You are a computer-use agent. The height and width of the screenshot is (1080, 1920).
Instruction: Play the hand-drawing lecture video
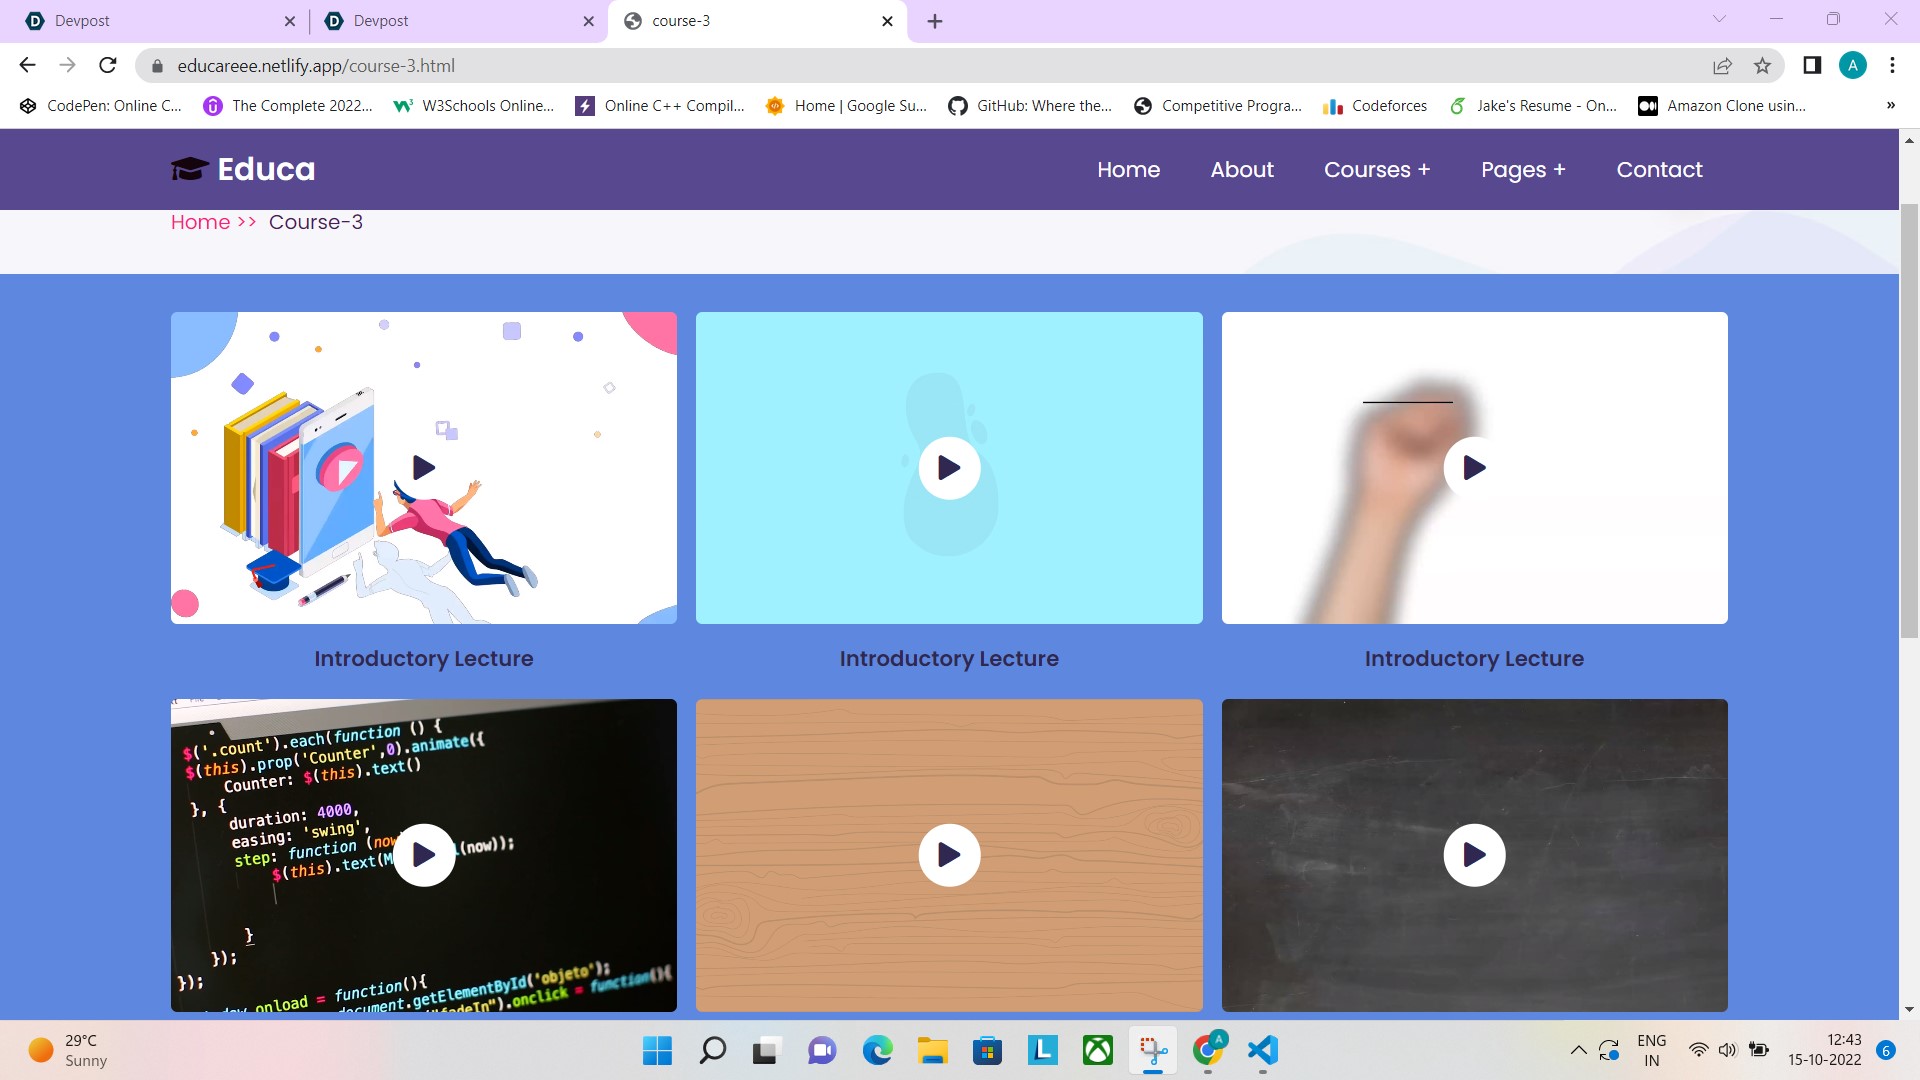pos(1474,467)
